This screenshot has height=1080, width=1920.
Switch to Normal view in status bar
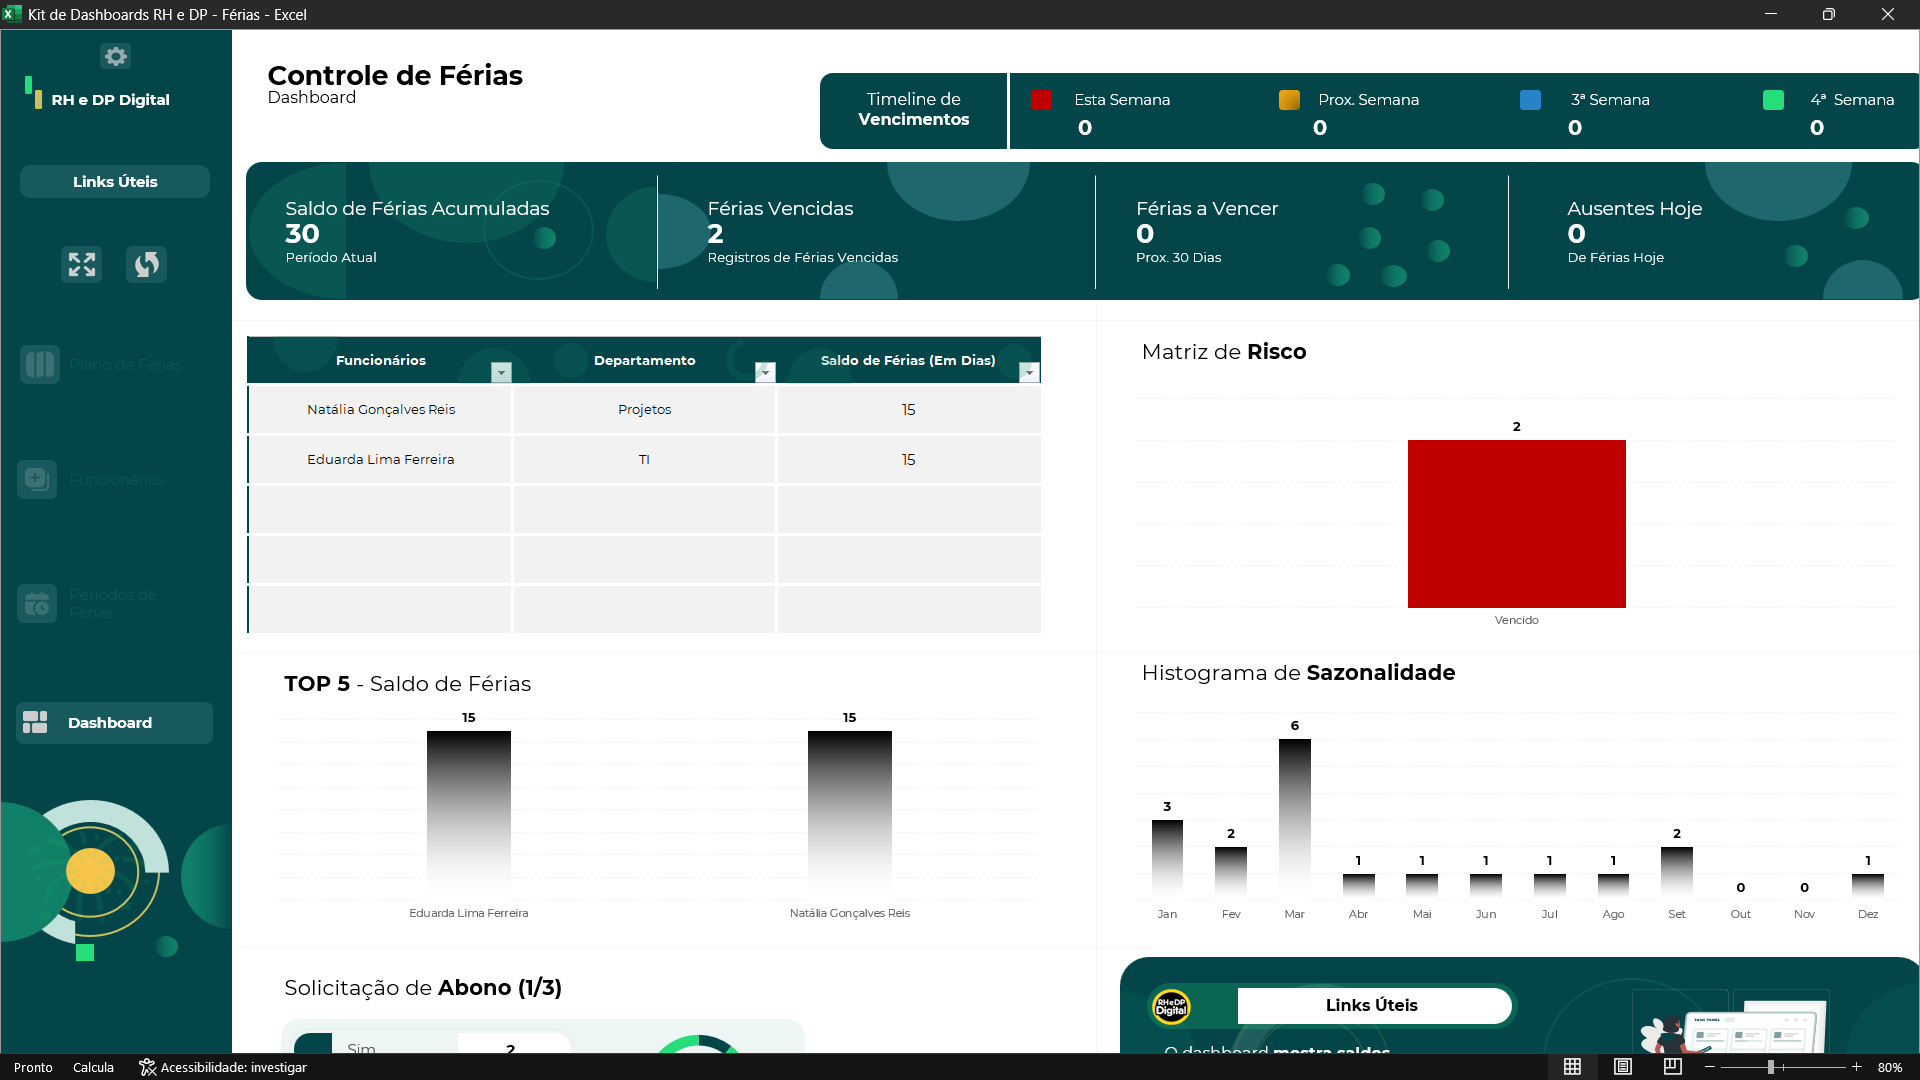pyautogui.click(x=1572, y=1067)
